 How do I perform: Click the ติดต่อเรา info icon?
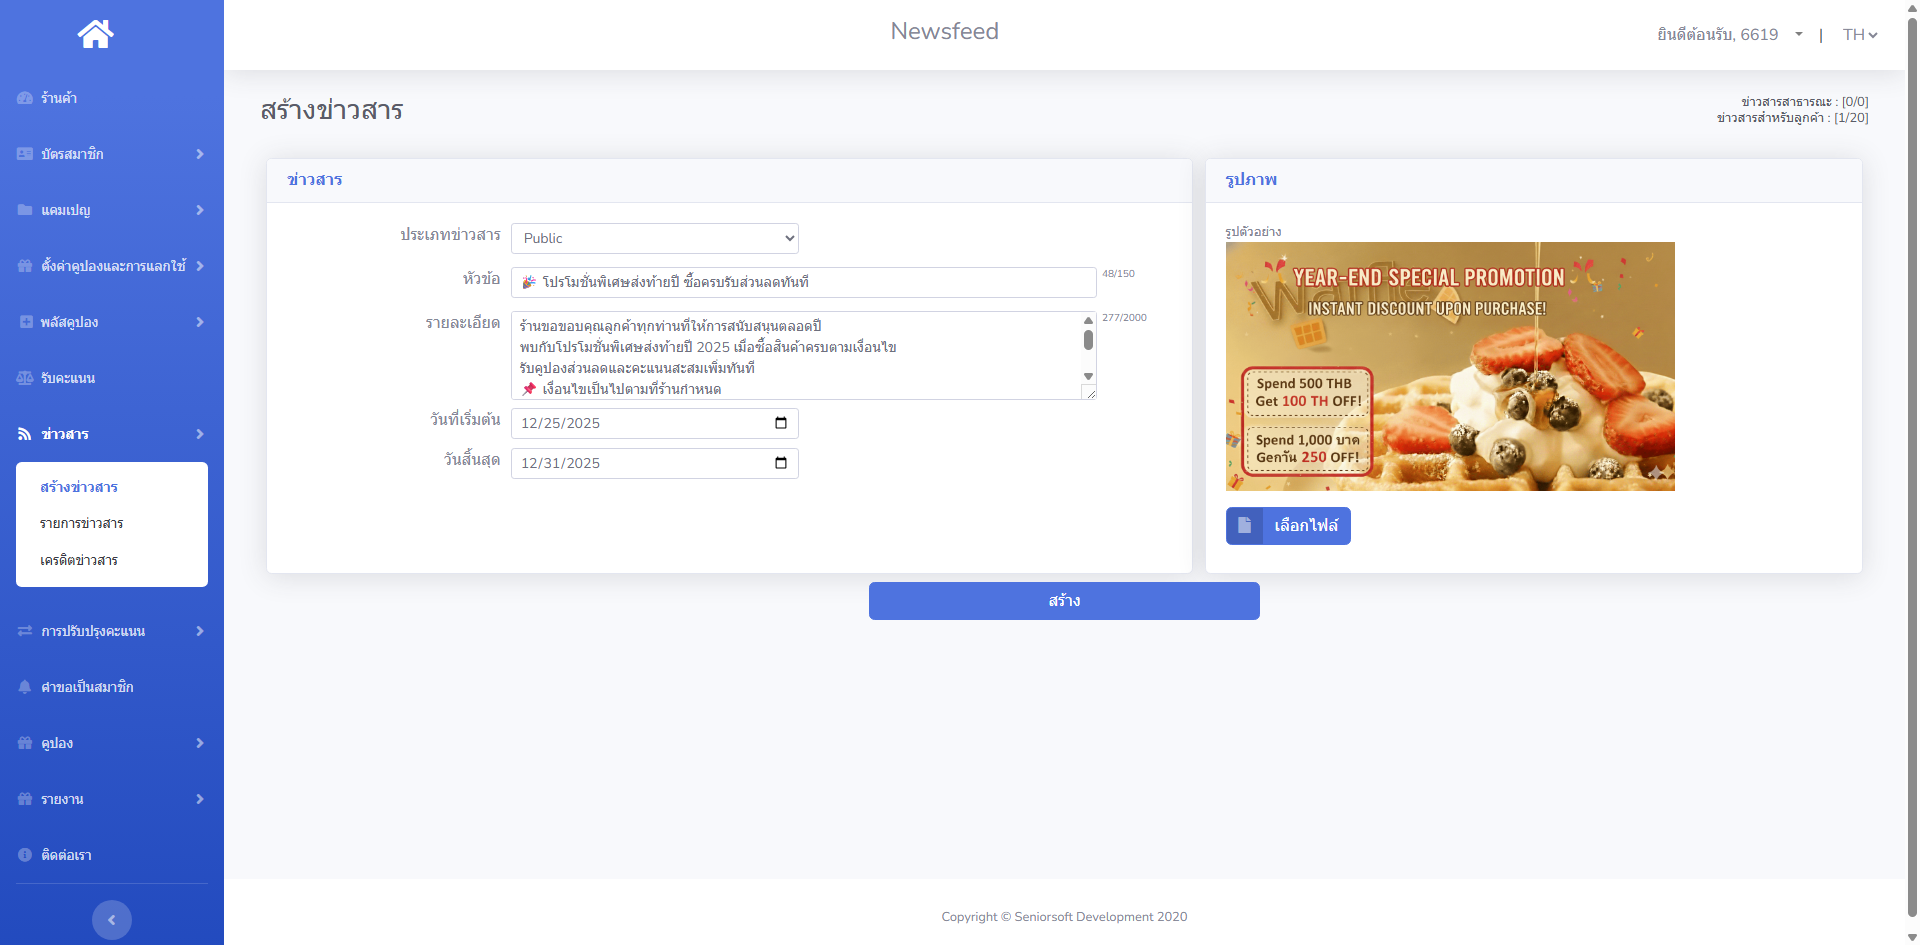click(25, 855)
